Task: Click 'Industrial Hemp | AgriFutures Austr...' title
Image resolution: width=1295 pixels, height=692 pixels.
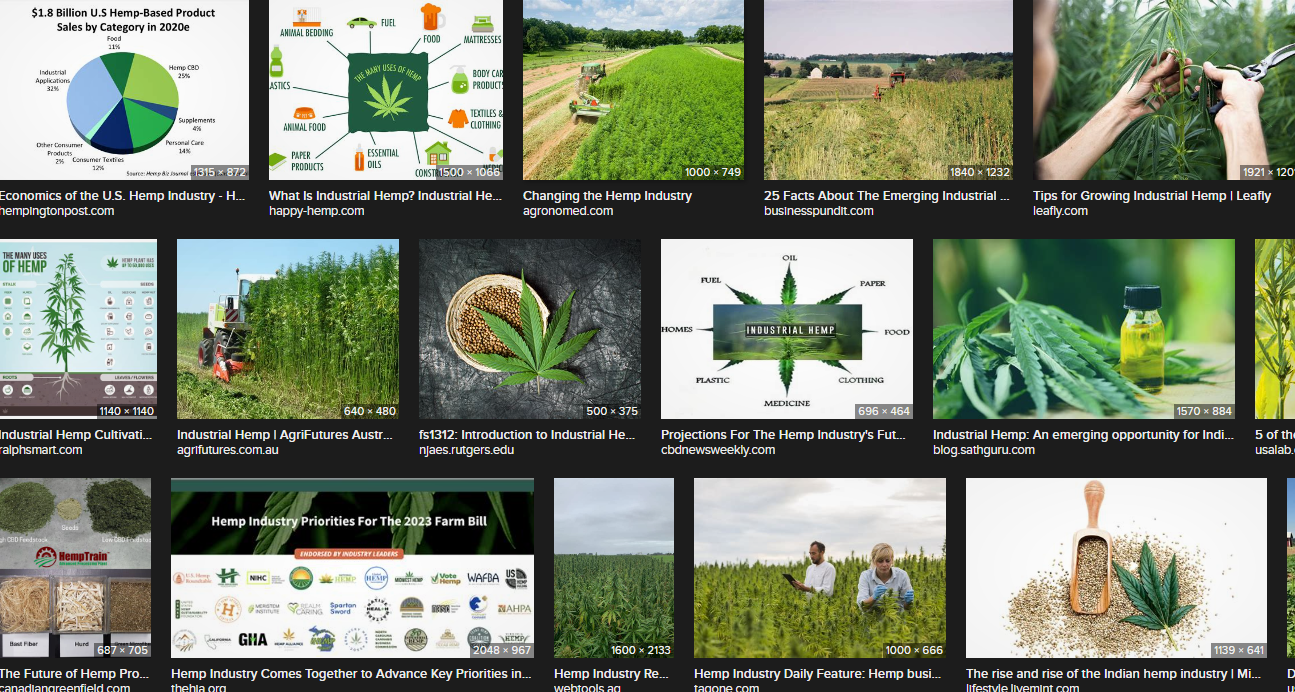Action: click(x=287, y=435)
